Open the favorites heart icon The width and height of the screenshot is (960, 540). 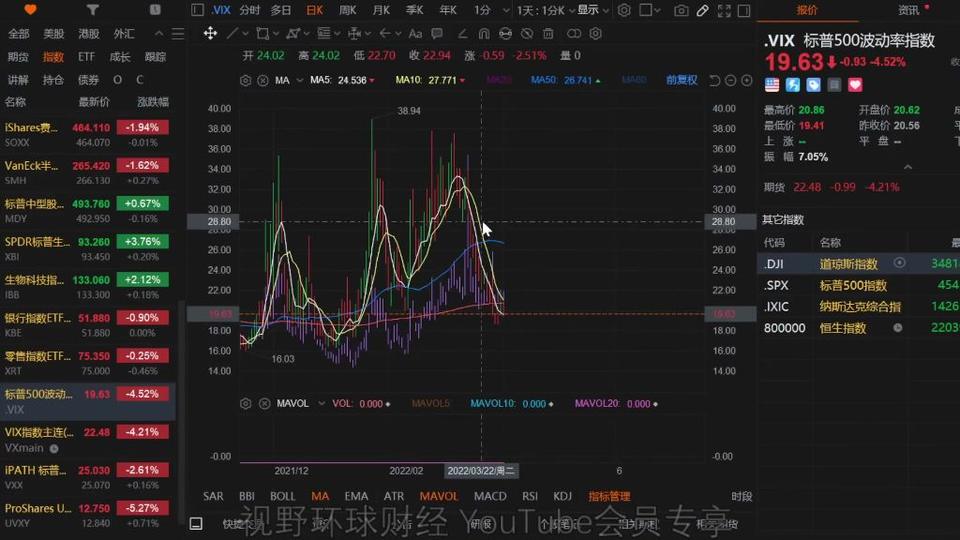pyautogui.click(x=30, y=10)
